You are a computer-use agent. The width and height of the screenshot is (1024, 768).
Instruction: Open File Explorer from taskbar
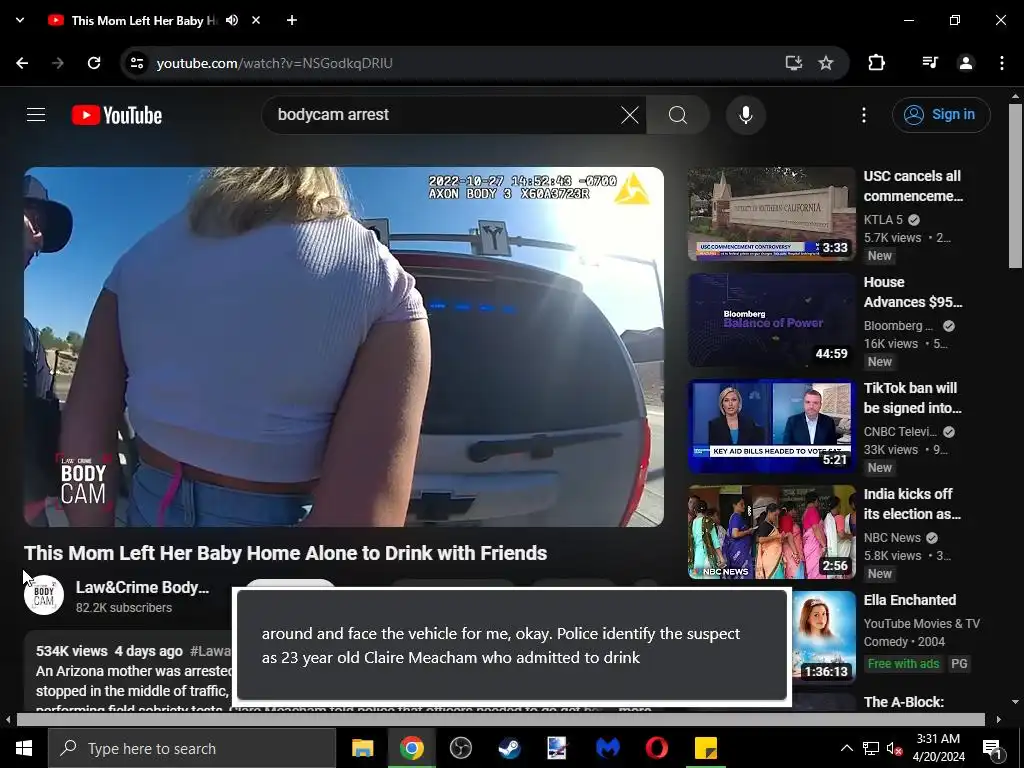point(362,748)
